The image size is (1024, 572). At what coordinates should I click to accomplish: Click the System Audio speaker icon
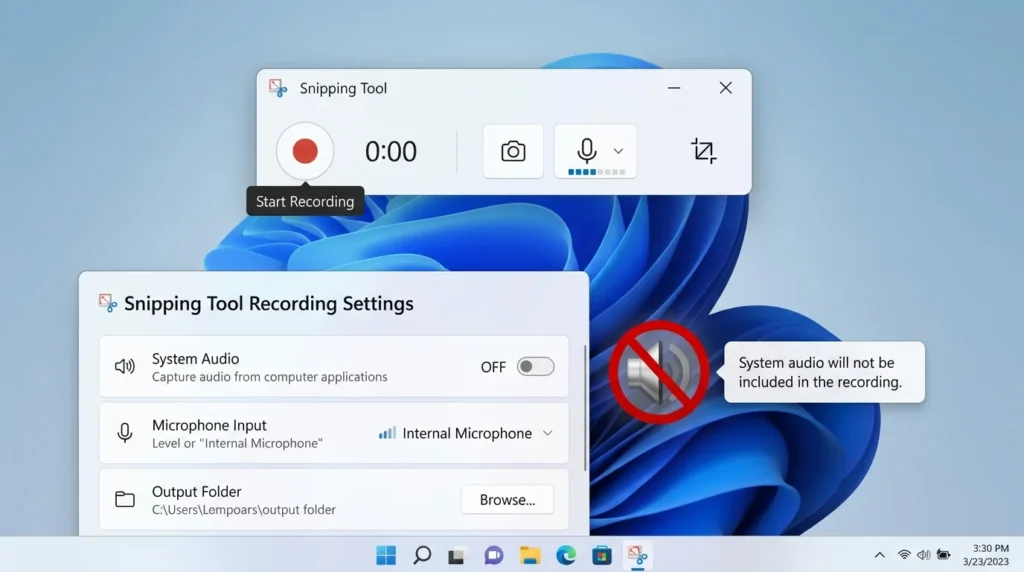tap(125, 366)
